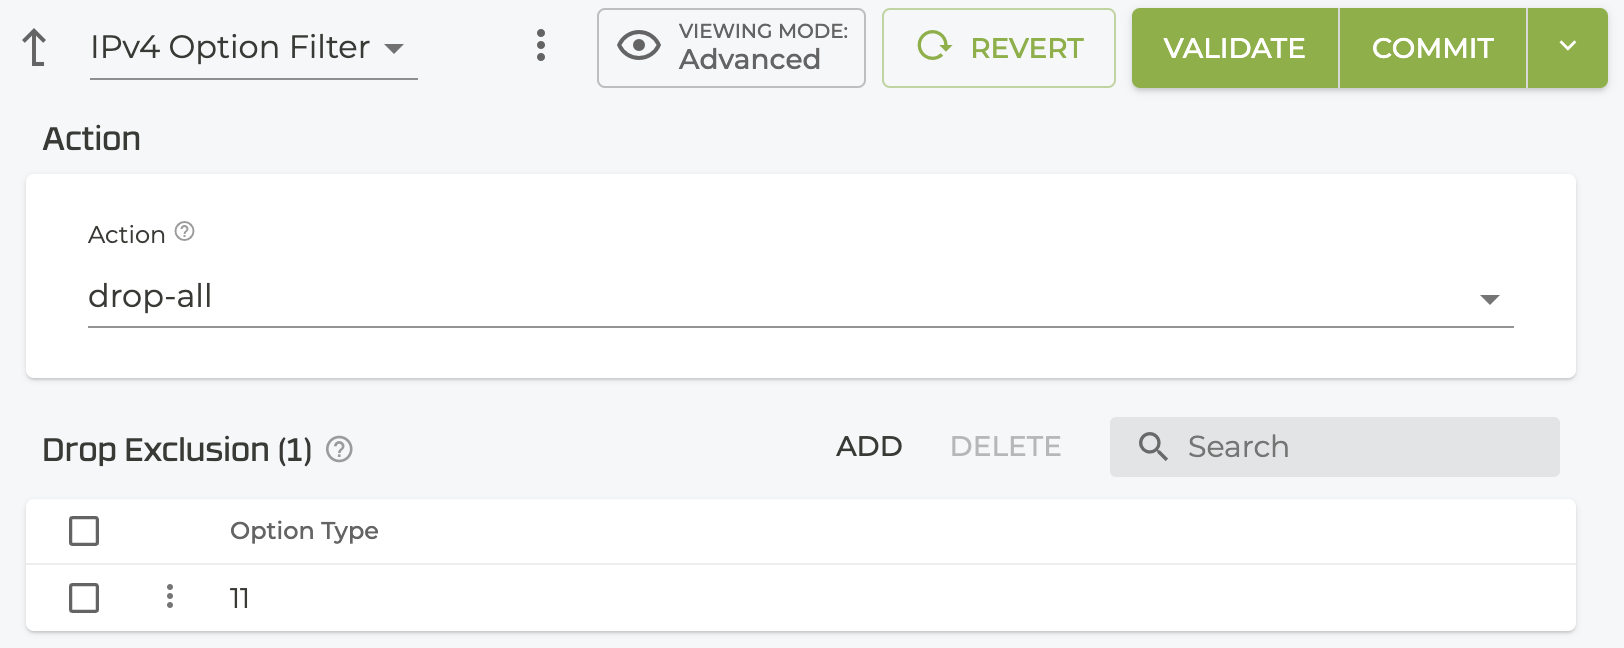Click the Option Type column header
Image resolution: width=1624 pixels, height=648 pixels.
click(304, 531)
